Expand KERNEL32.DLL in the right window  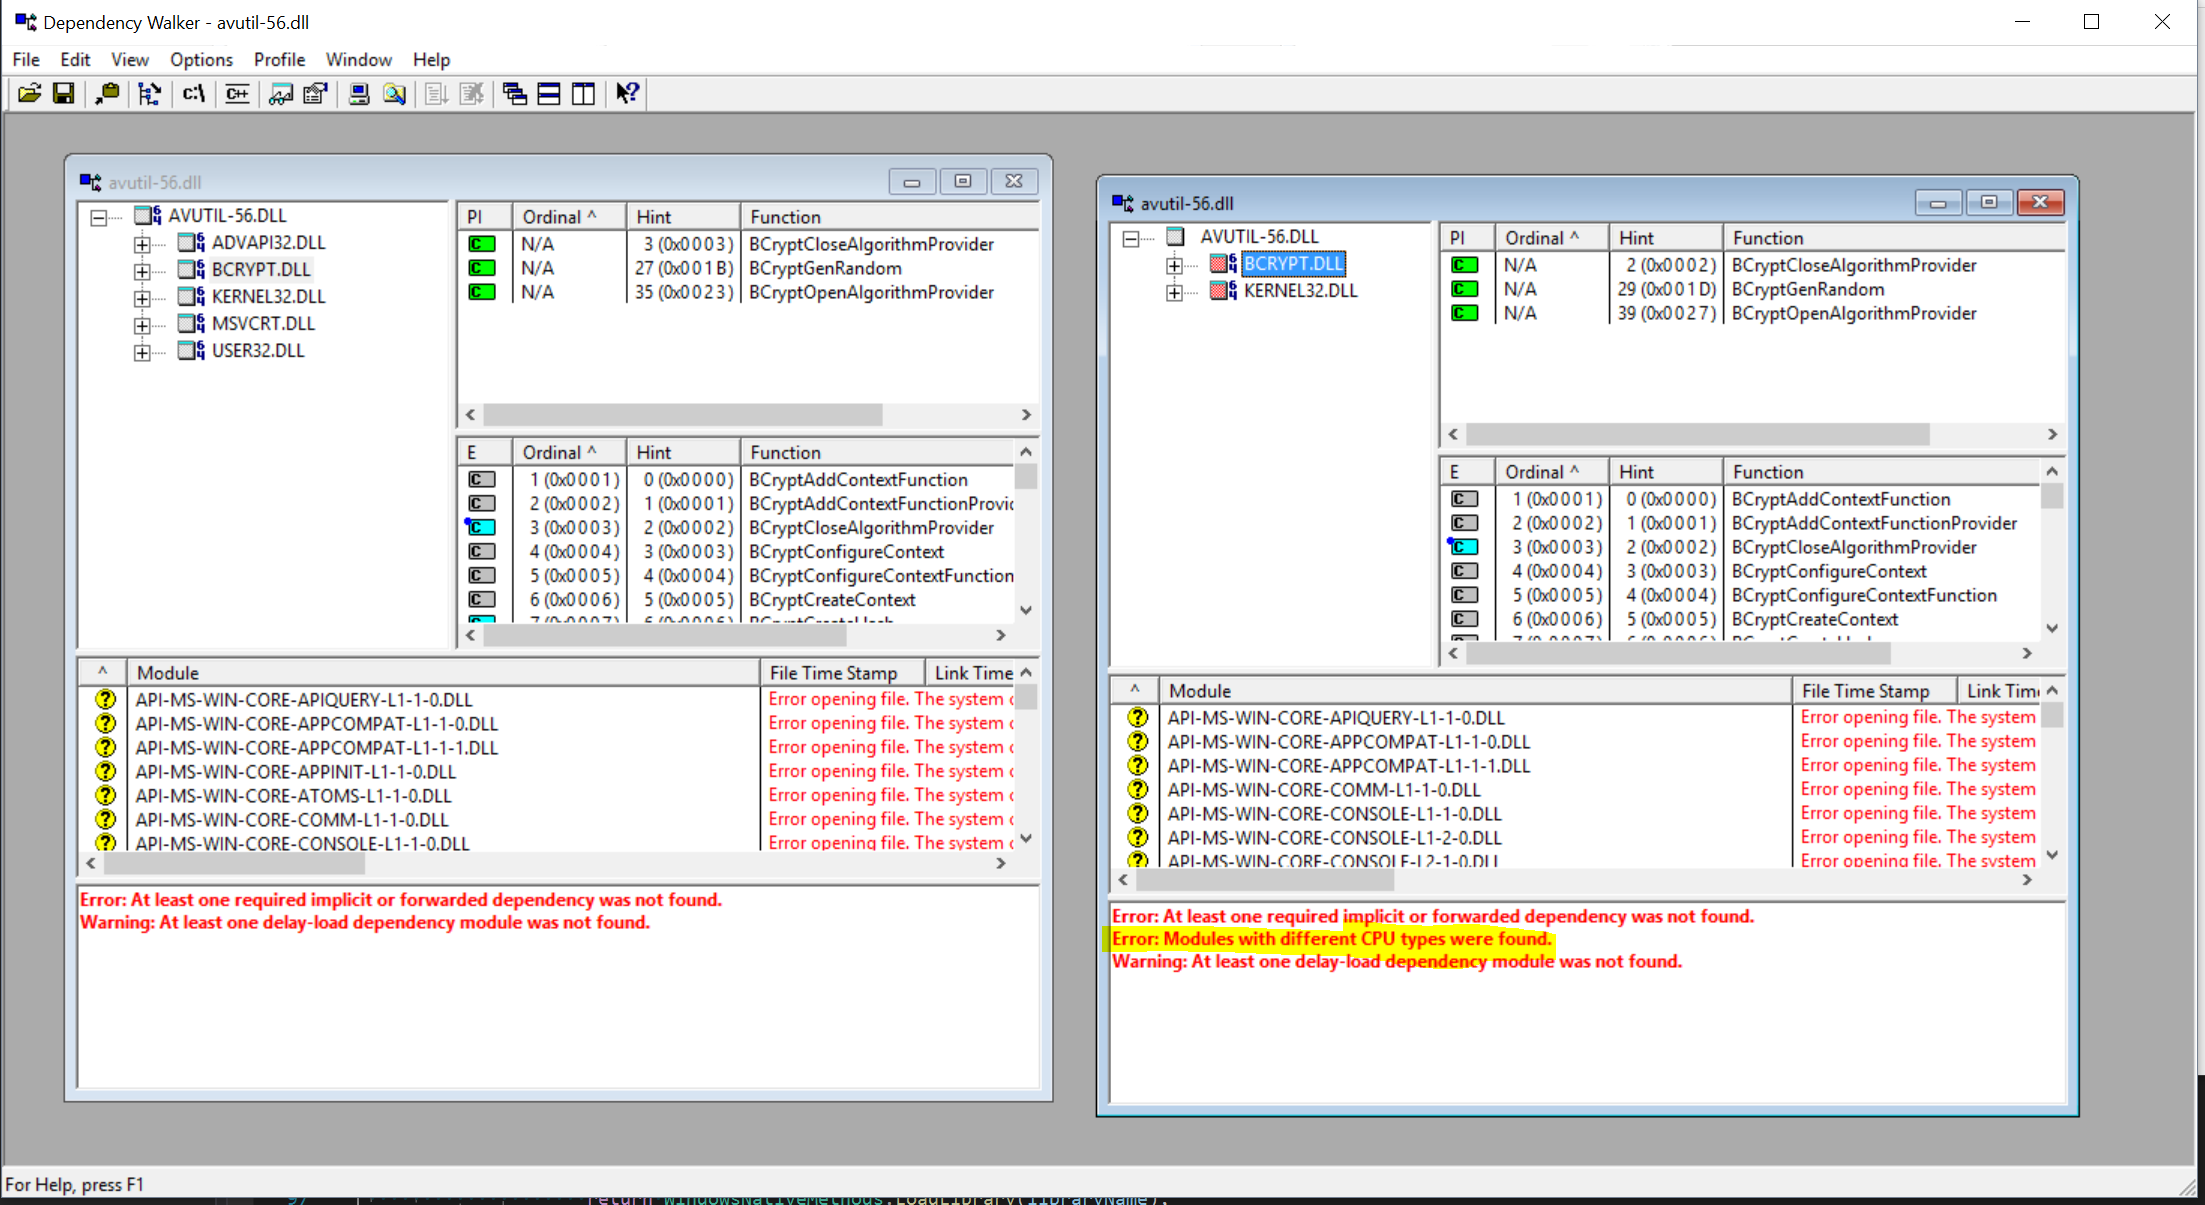click(x=1175, y=291)
